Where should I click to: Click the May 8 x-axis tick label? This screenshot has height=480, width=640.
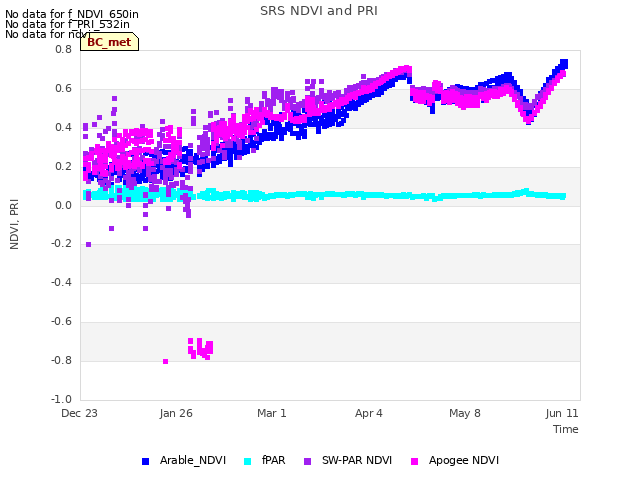point(465,413)
